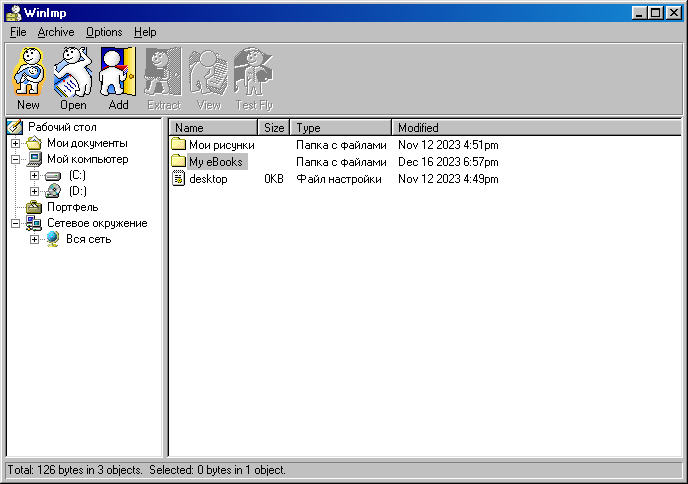
Task: Expand the Вся сеть tree node
Action: click(34, 239)
